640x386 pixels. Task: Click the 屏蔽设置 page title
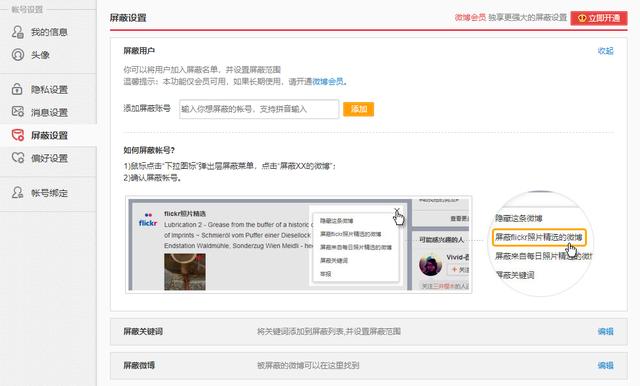pos(128,18)
